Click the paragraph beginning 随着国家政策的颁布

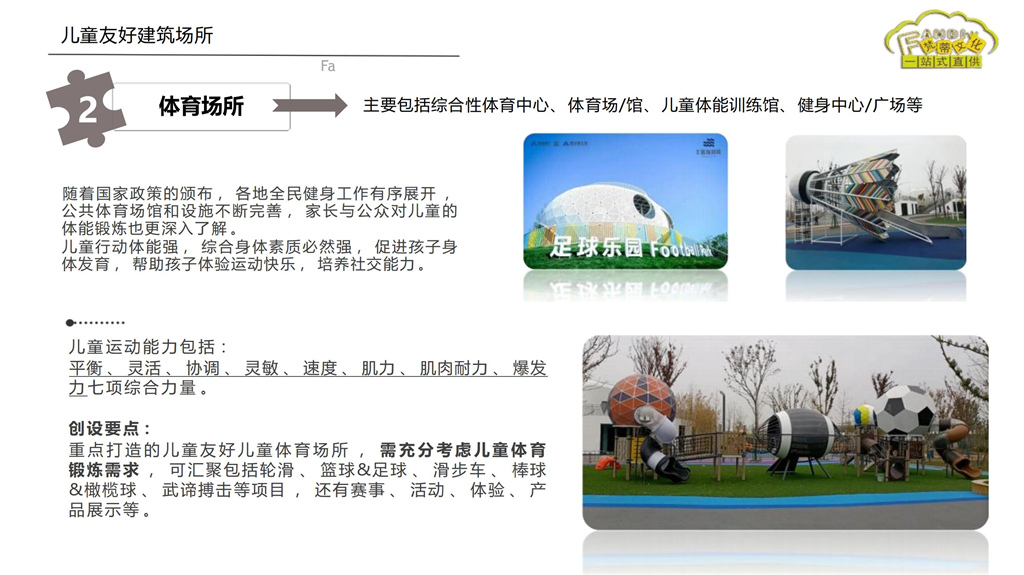[260, 229]
